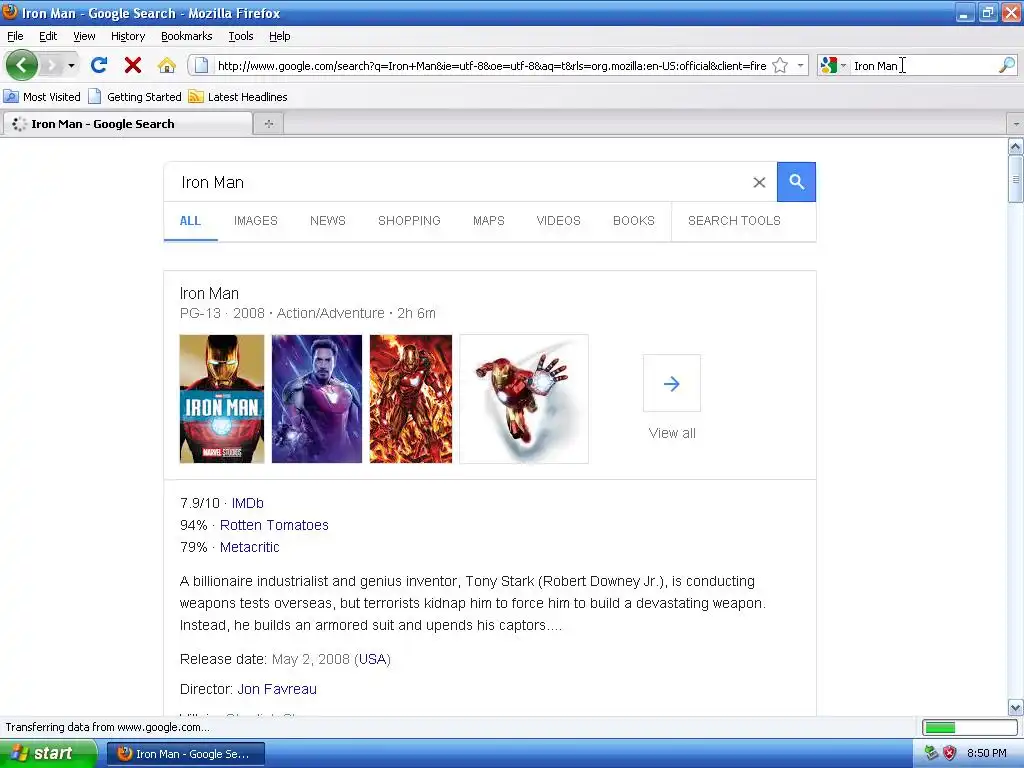The image size is (1024, 768).
Task: Click the magnifier icon in Firefox search box
Action: pos(1007,65)
